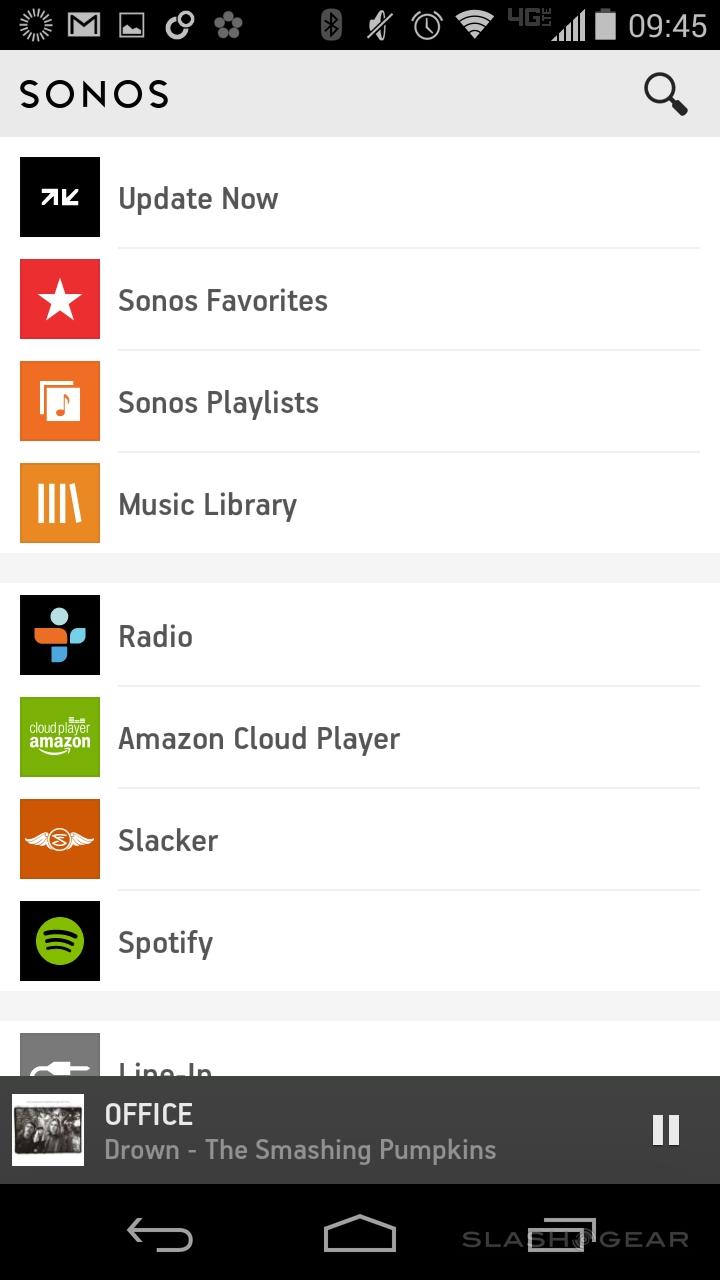This screenshot has height=1280, width=720.
Task: Select Spotify from the services list
Action: (x=166, y=943)
